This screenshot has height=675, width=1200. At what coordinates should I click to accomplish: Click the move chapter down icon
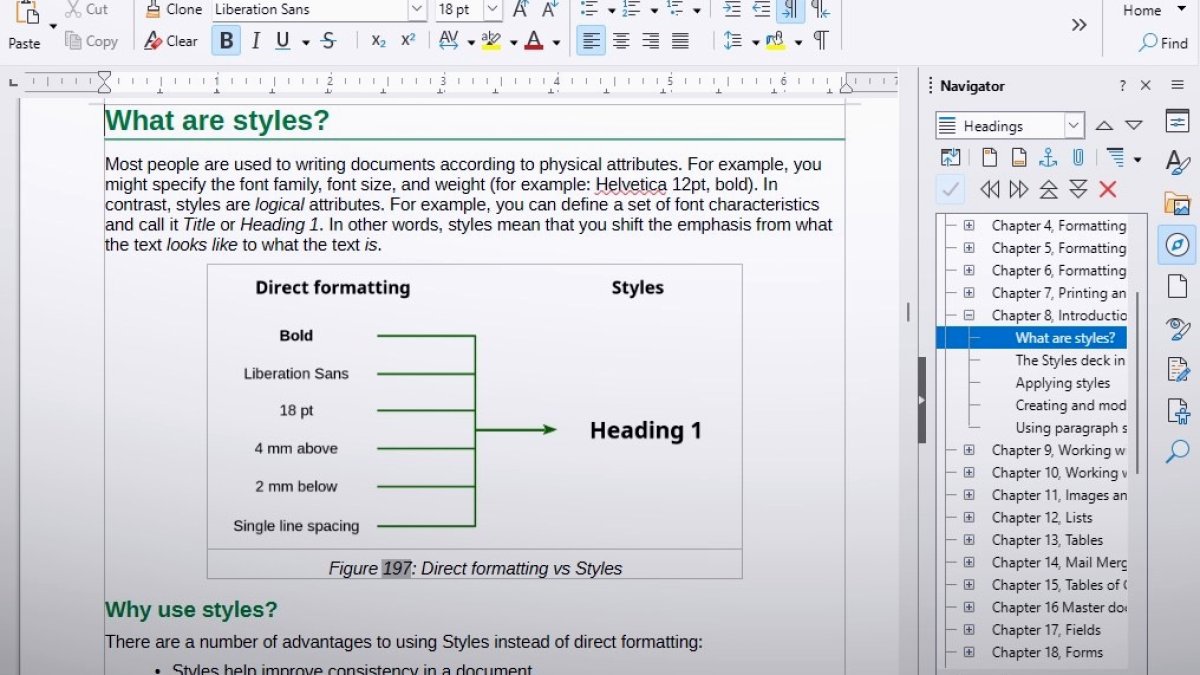coord(1078,189)
